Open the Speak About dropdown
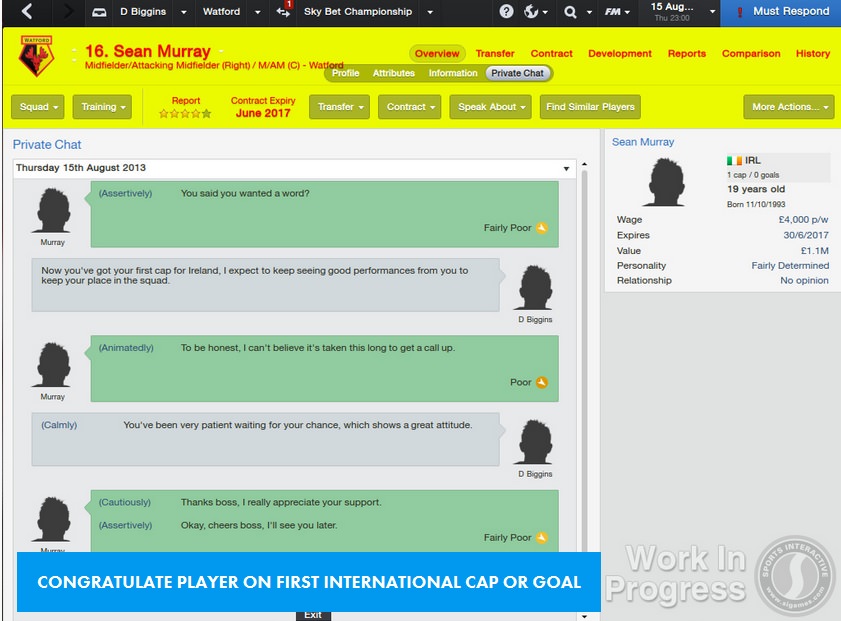The width and height of the screenshot is (841, 621). click(x=491, y=107)
